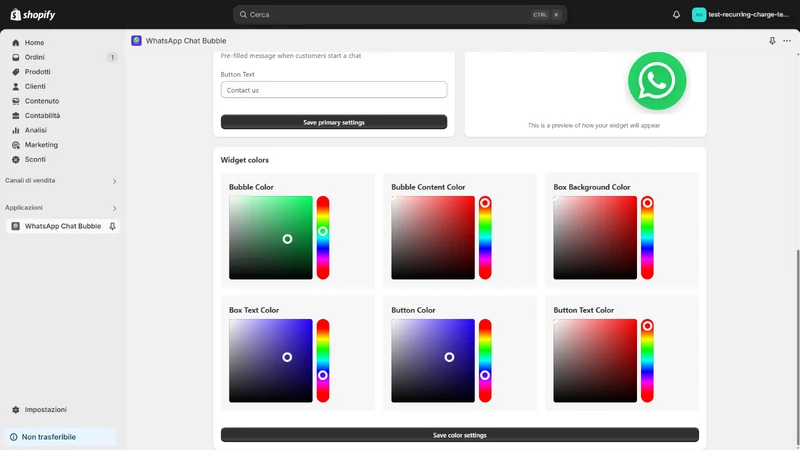Click the WhatsApp Chat Bubble header app icon

pos(136,41)
